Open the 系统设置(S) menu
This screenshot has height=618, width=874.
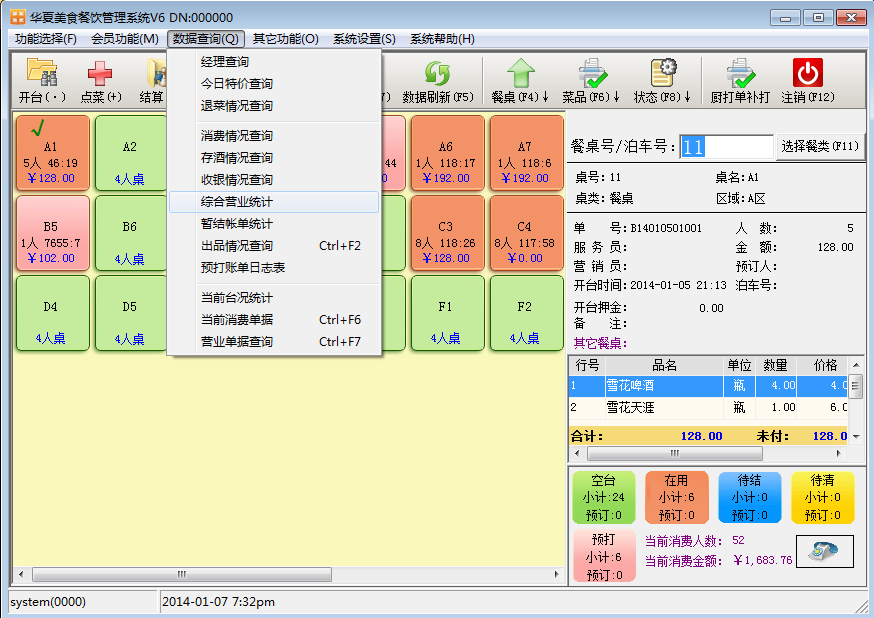pyautogui.click(x=364, y=39)
